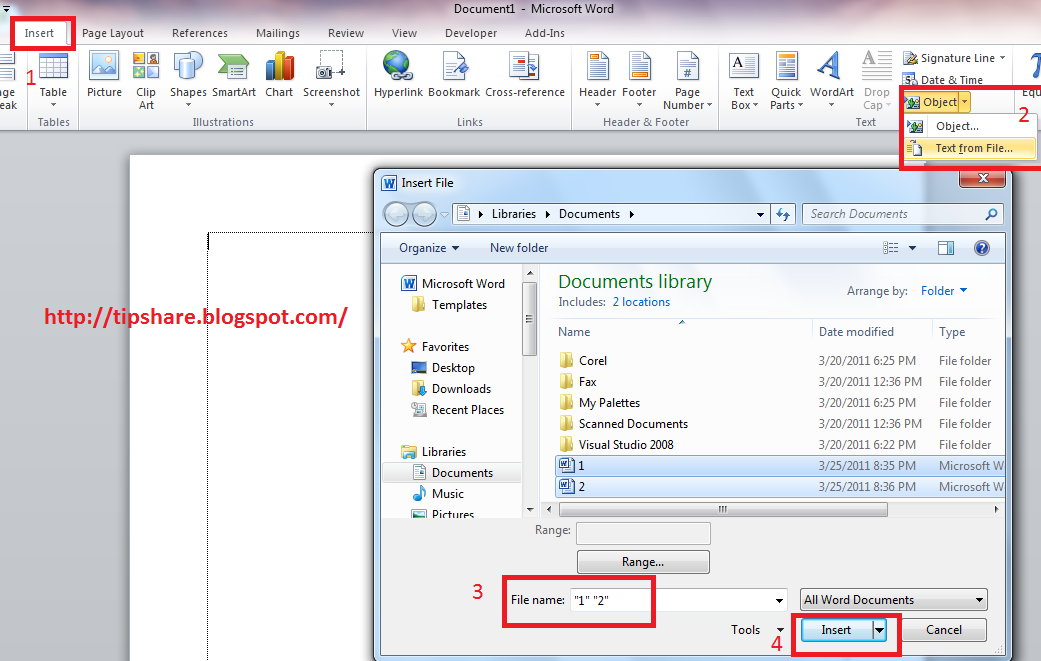
Task: Click the search magnifier icon
Action: (991, 214)
